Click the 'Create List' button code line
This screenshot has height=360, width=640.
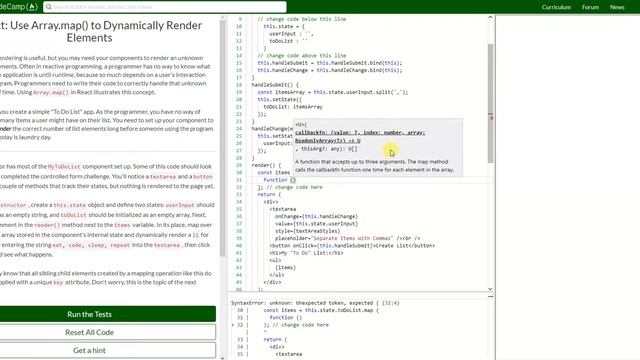352,246
